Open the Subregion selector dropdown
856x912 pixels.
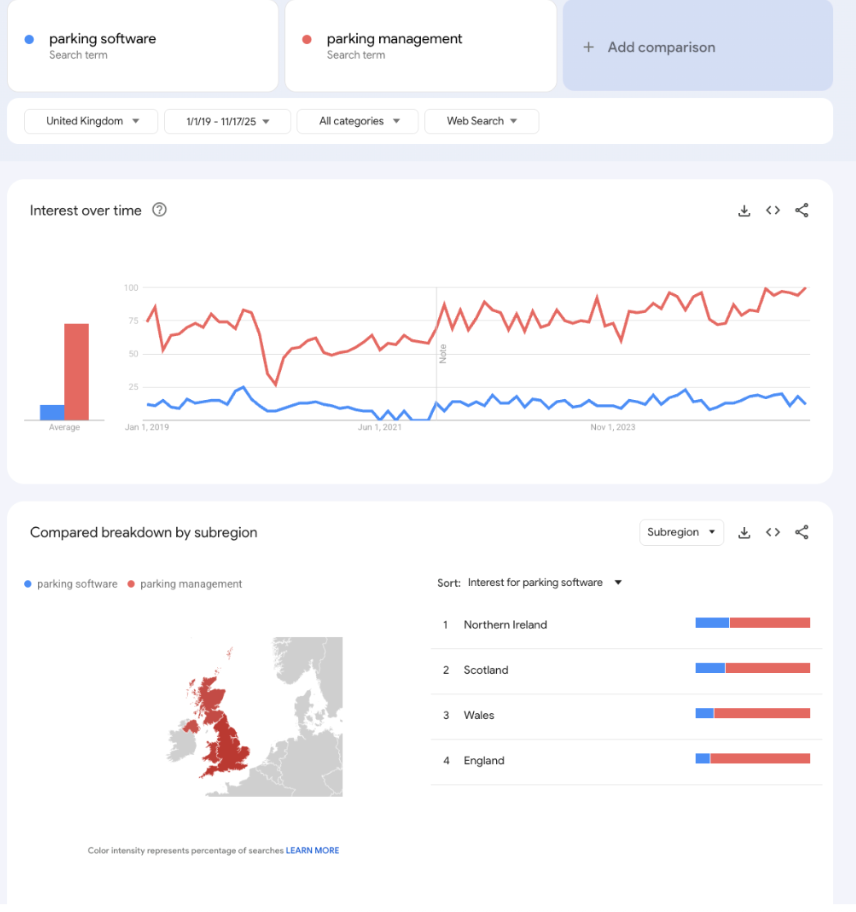point(681,532)
